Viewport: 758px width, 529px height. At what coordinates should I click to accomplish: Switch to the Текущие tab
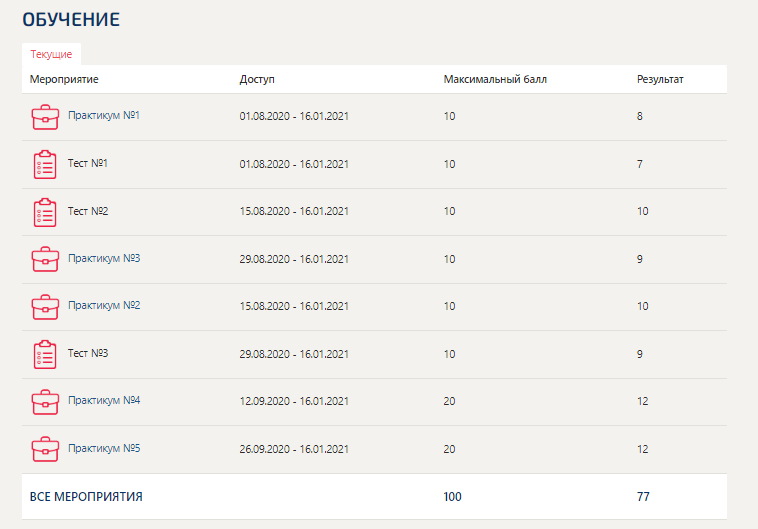point(51,54)
